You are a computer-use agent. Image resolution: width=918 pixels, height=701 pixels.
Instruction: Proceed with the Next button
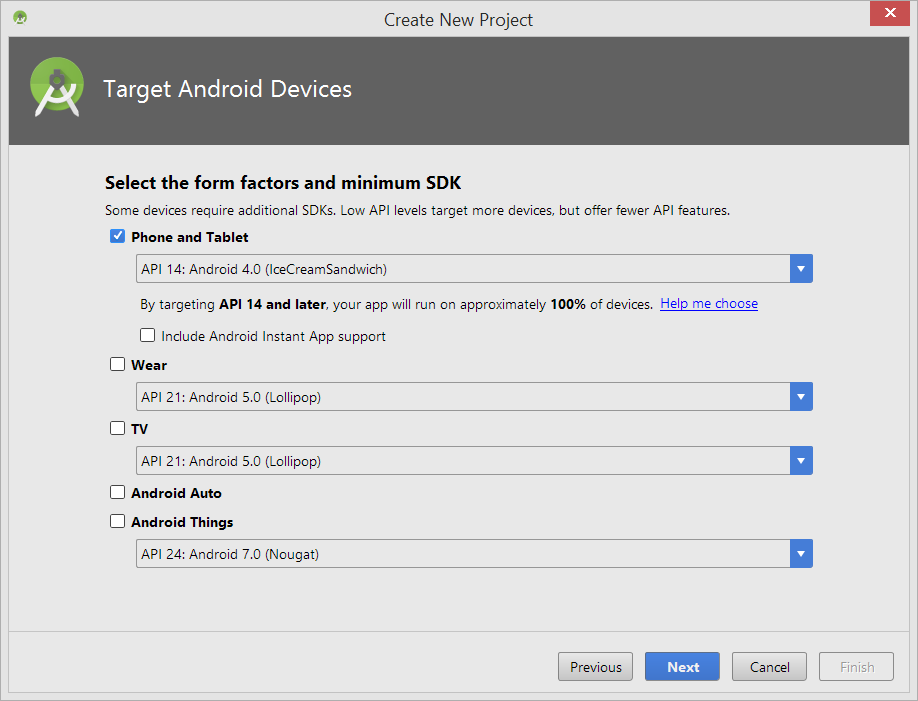point(682,667)
